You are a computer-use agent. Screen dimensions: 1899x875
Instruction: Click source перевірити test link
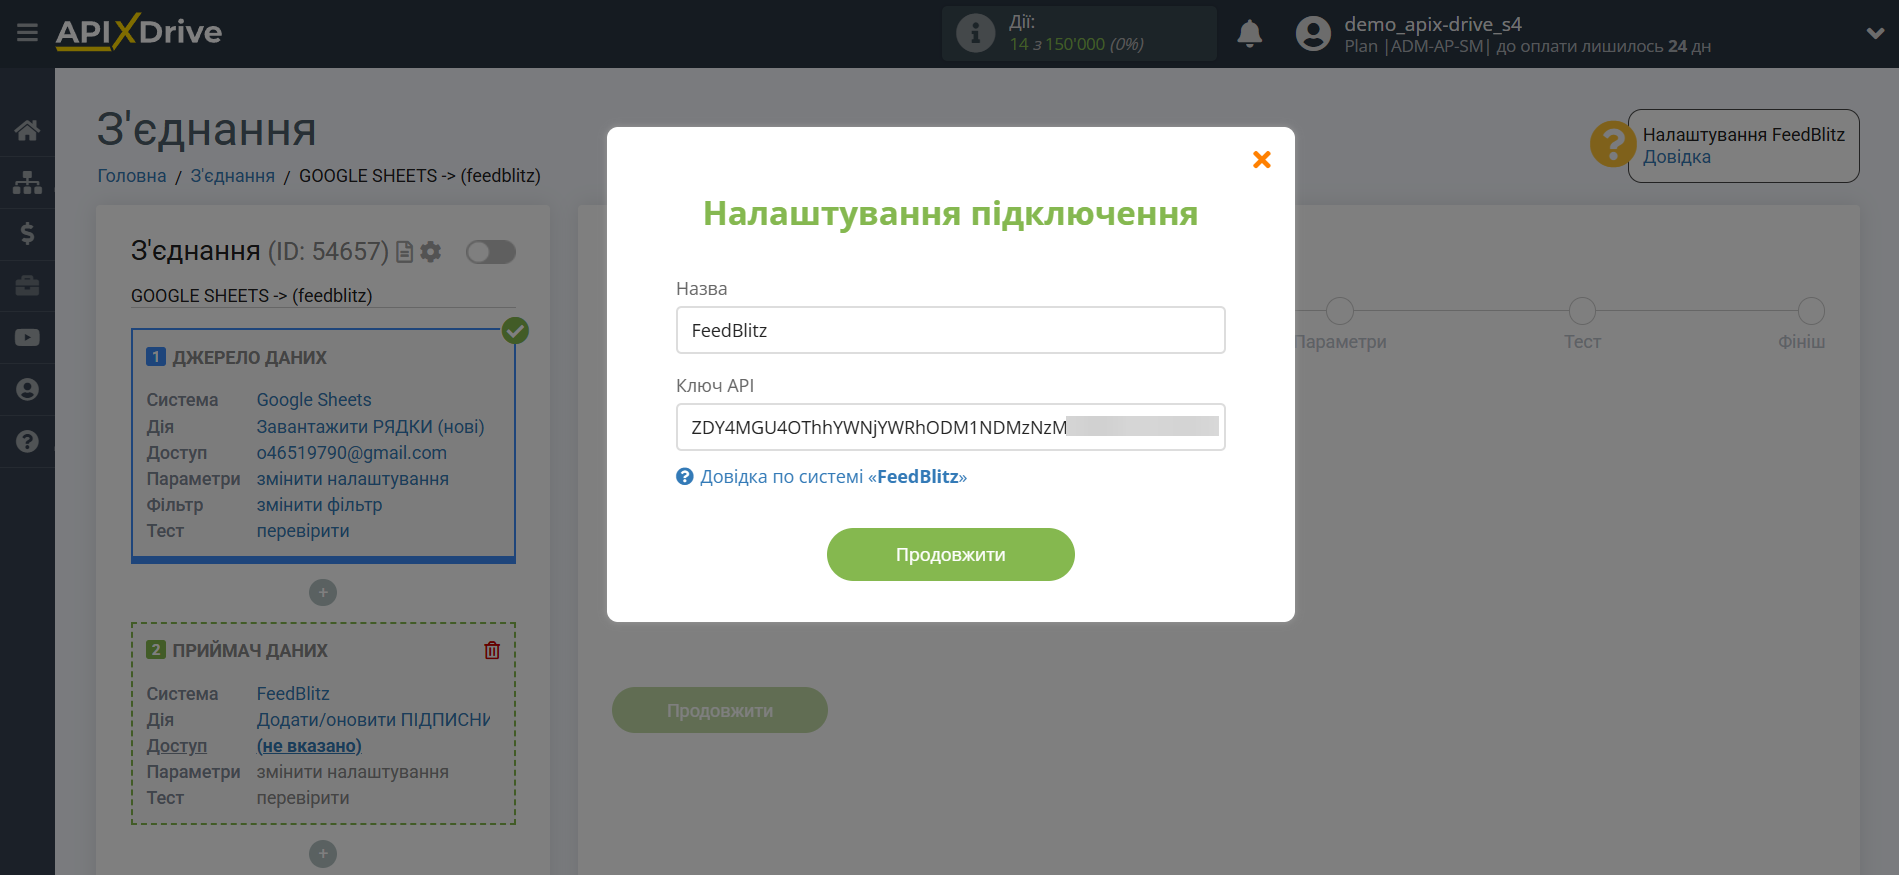pyautogui.click(x=303, y=531)
